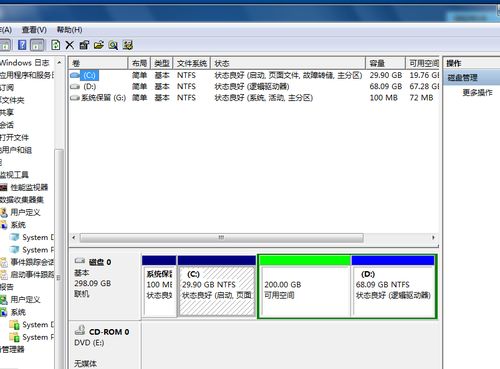Select 启动事件跟踪 node in the tree
The image size is (500, 369).
[32, 274]
